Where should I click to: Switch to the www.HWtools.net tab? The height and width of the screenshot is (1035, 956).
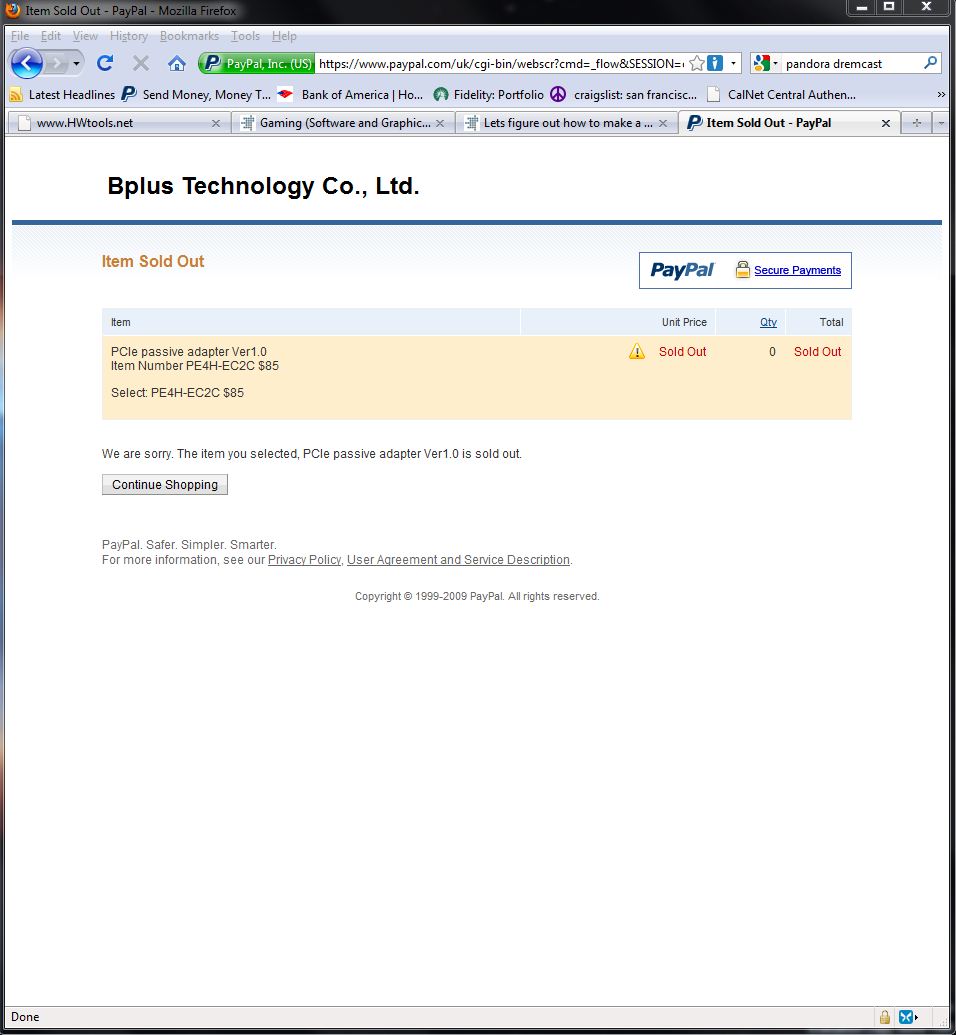[x=119, y=123]
